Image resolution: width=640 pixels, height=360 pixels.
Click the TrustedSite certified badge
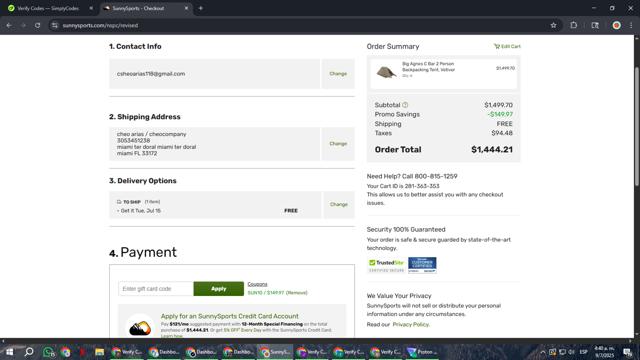tap(386, 265)
